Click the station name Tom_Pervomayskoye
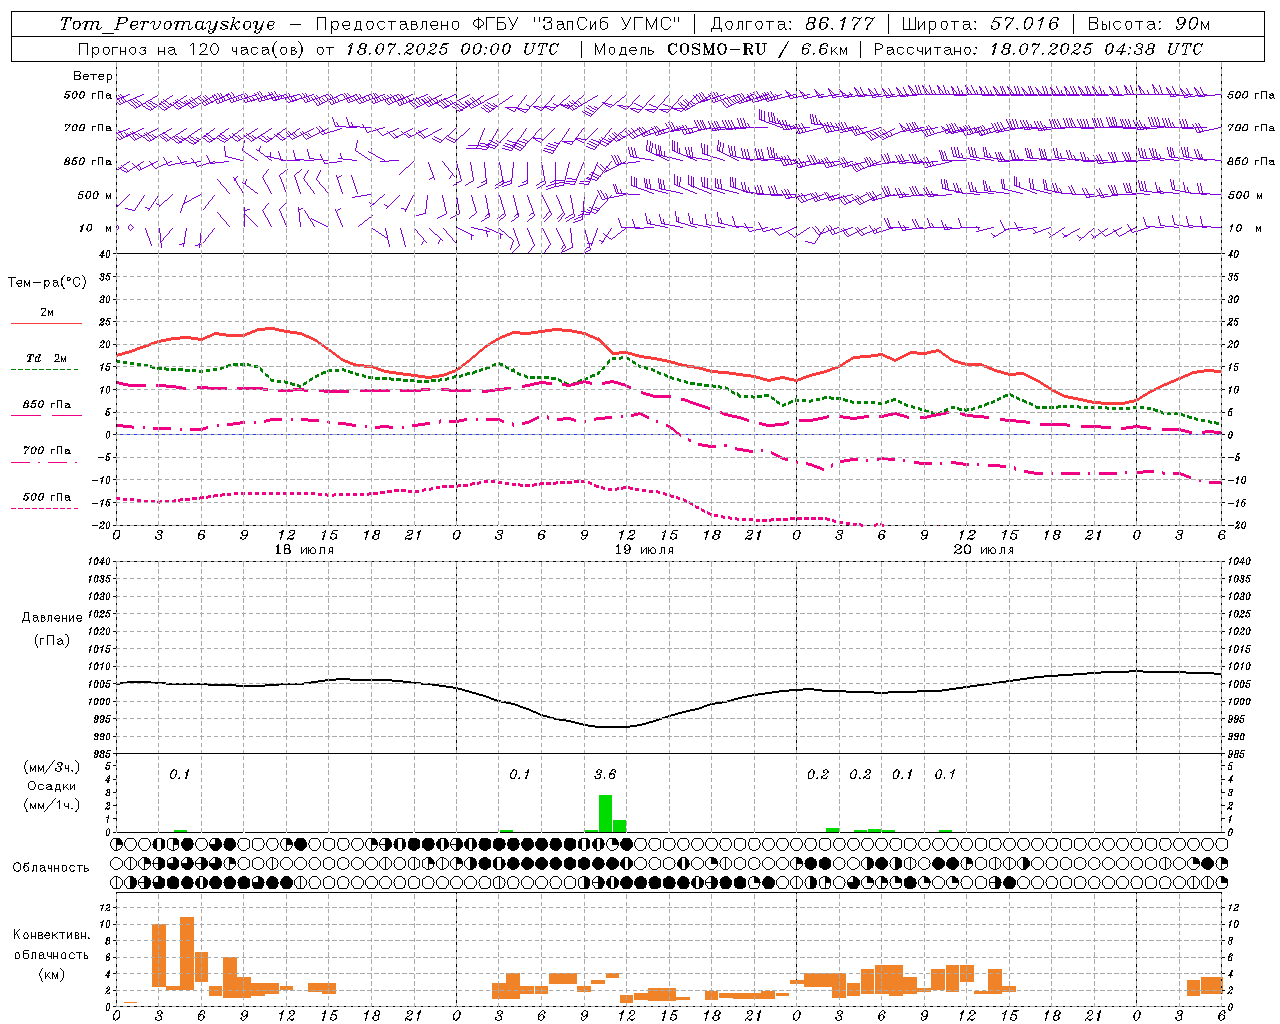This screenshot has height=1024, width=1280. coord(167,24)
